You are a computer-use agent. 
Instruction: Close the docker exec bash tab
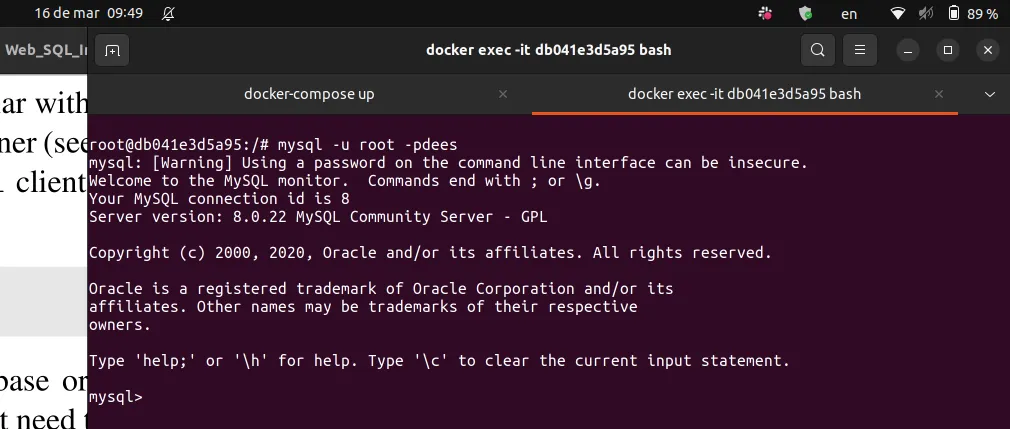pyautogui.click(x=940, y=94)
